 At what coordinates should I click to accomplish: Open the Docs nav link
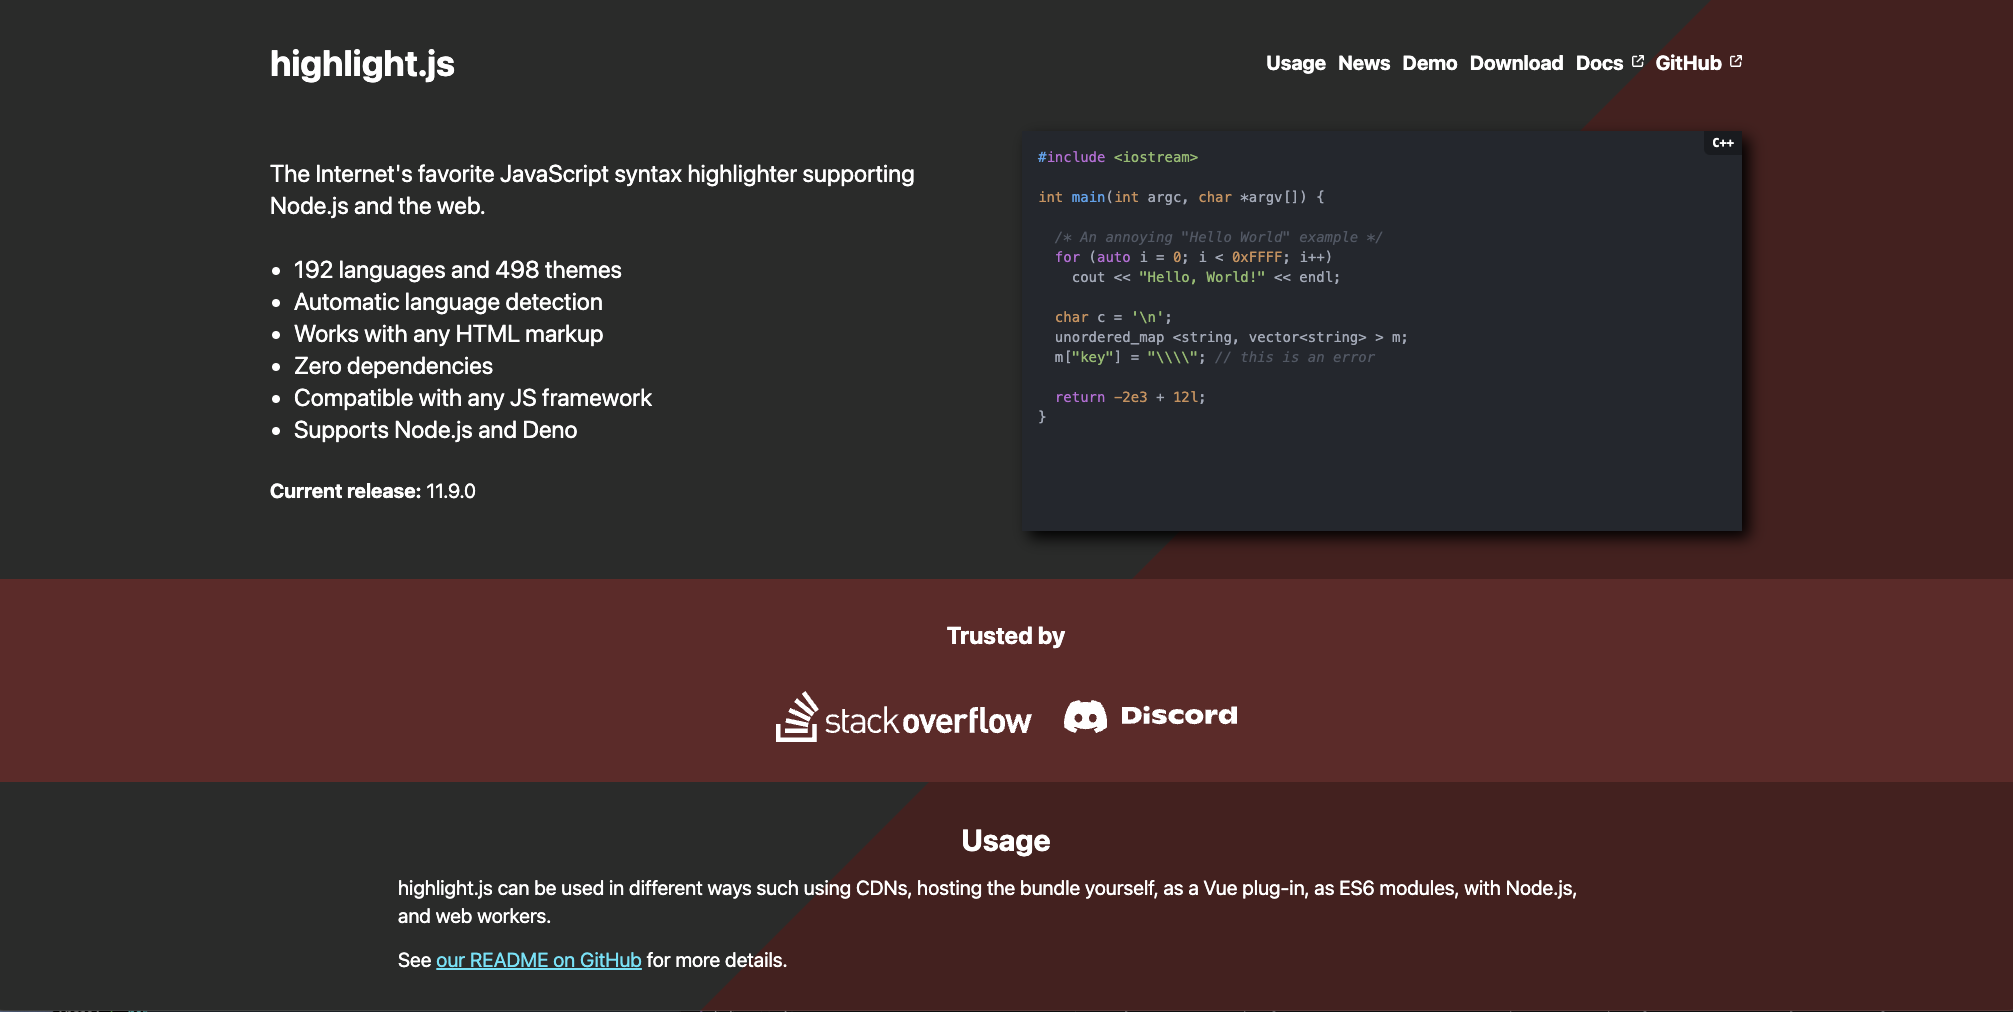(x=1599, y=63)
